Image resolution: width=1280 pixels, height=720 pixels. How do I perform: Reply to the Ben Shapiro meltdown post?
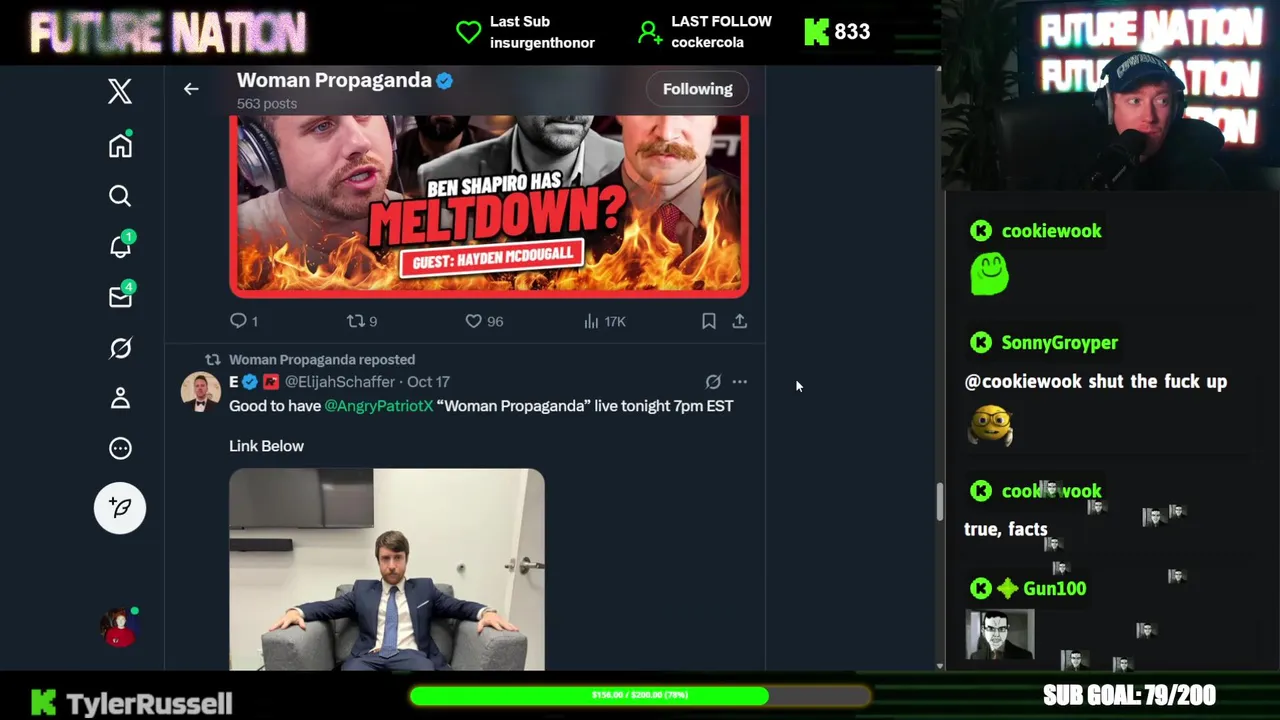(x=244, y=321)
